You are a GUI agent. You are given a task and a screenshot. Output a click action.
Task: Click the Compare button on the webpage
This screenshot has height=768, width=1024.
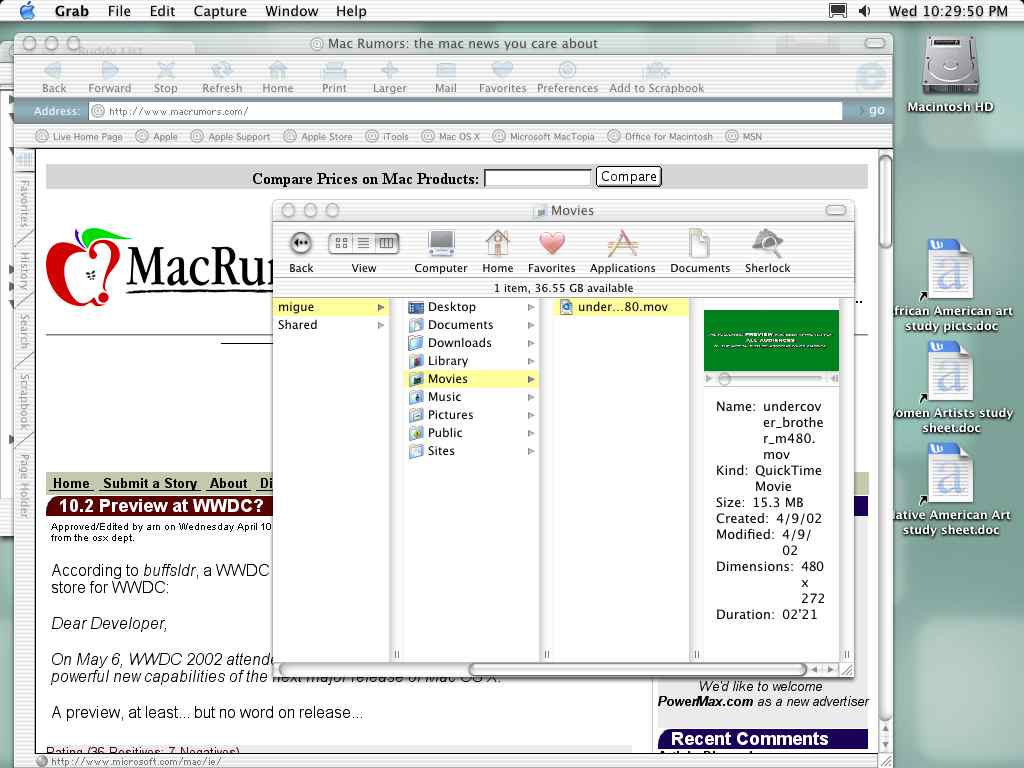point(628,176)
